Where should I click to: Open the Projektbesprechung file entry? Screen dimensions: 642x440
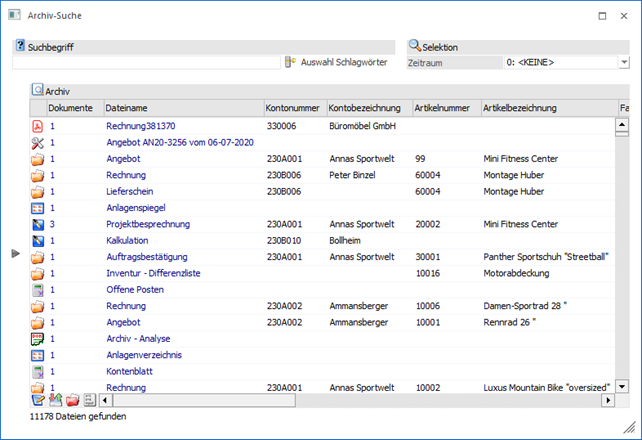pos(147,224)
